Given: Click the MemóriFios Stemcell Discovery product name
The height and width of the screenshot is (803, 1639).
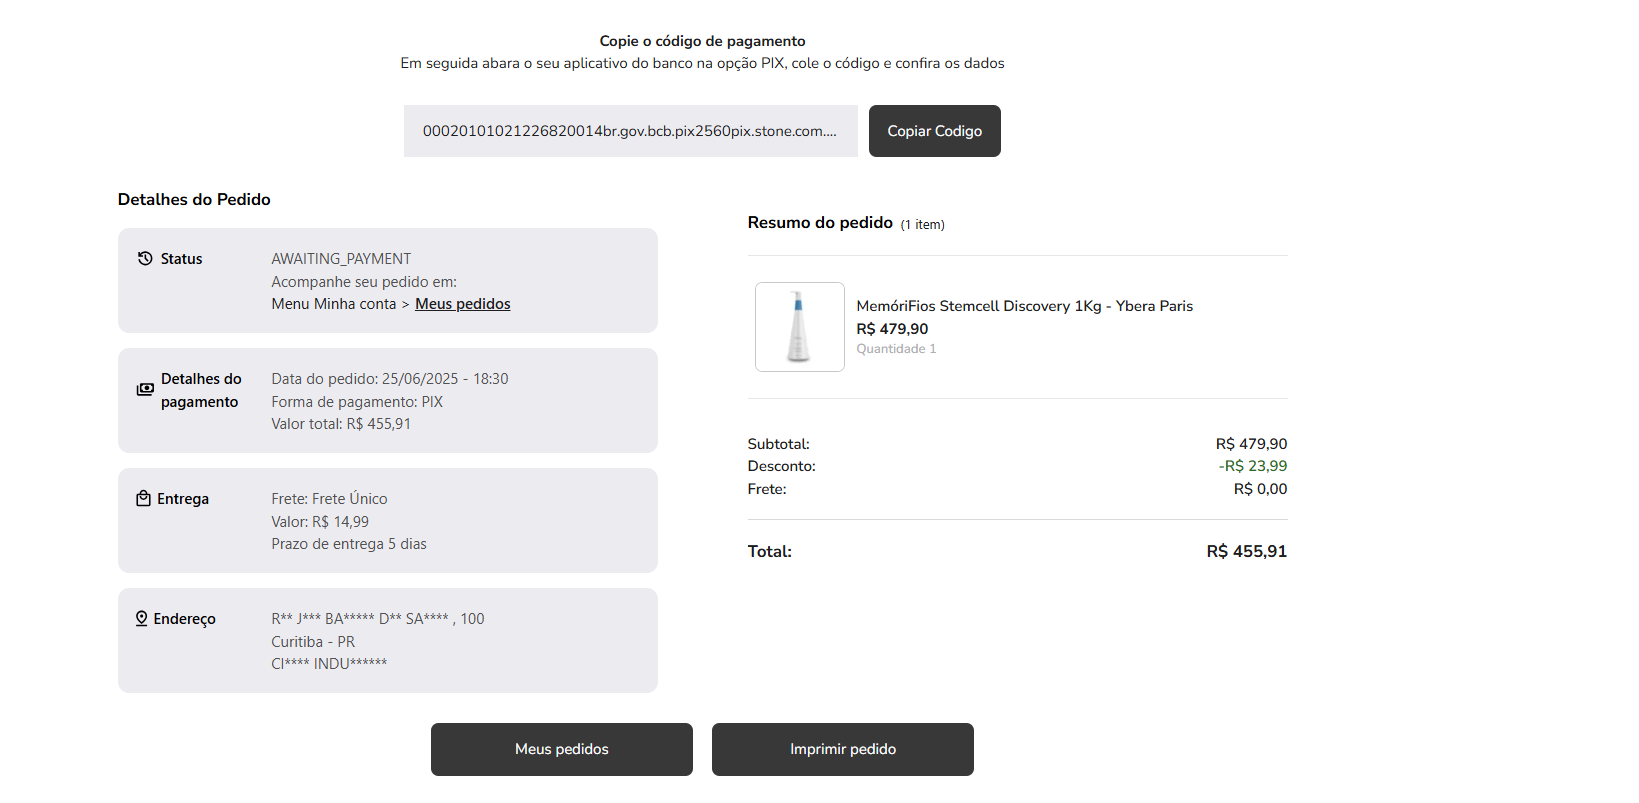Looking at the screenshot, I should coord(1024,306).
